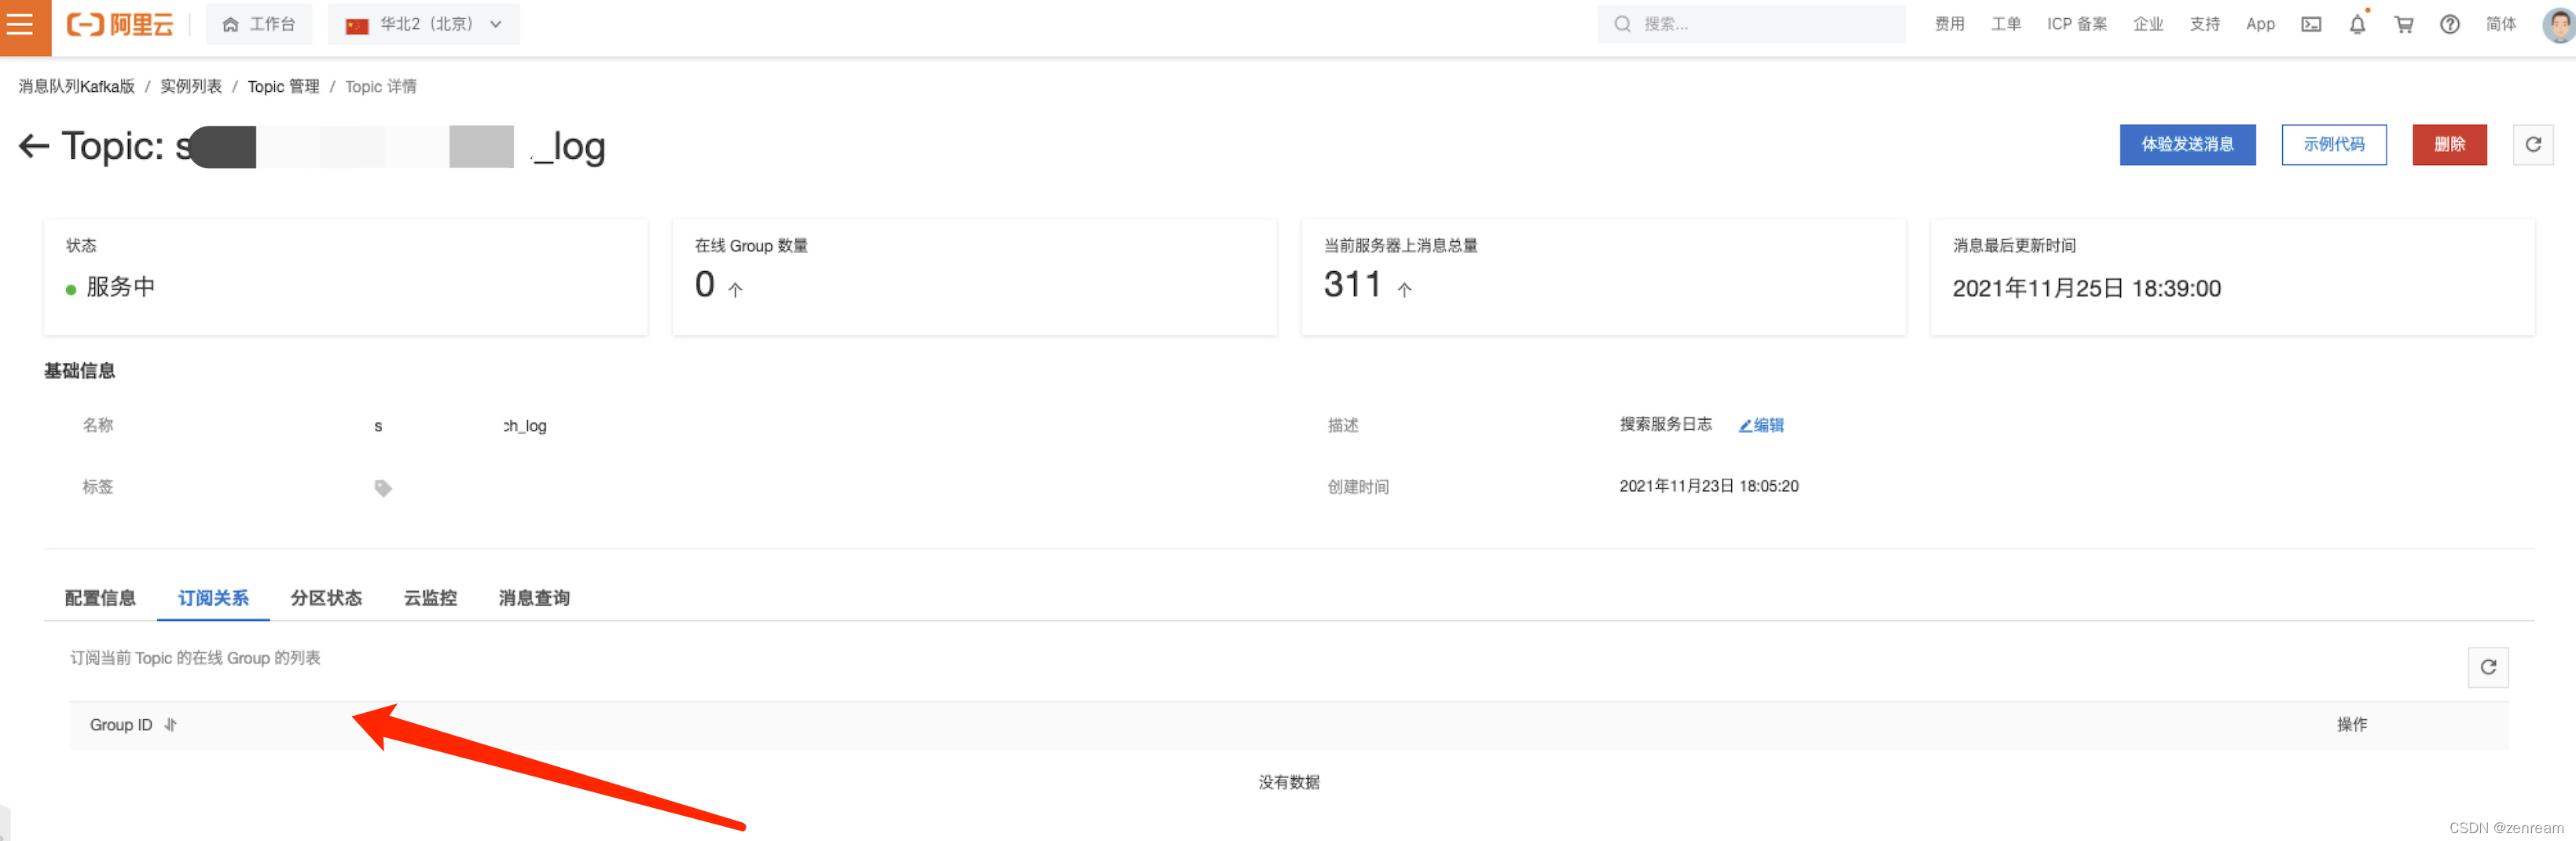The image size is (2576, 841).
Task: Expand the 华北2（北京）region dropdown
Action: [x=424, y=25]
